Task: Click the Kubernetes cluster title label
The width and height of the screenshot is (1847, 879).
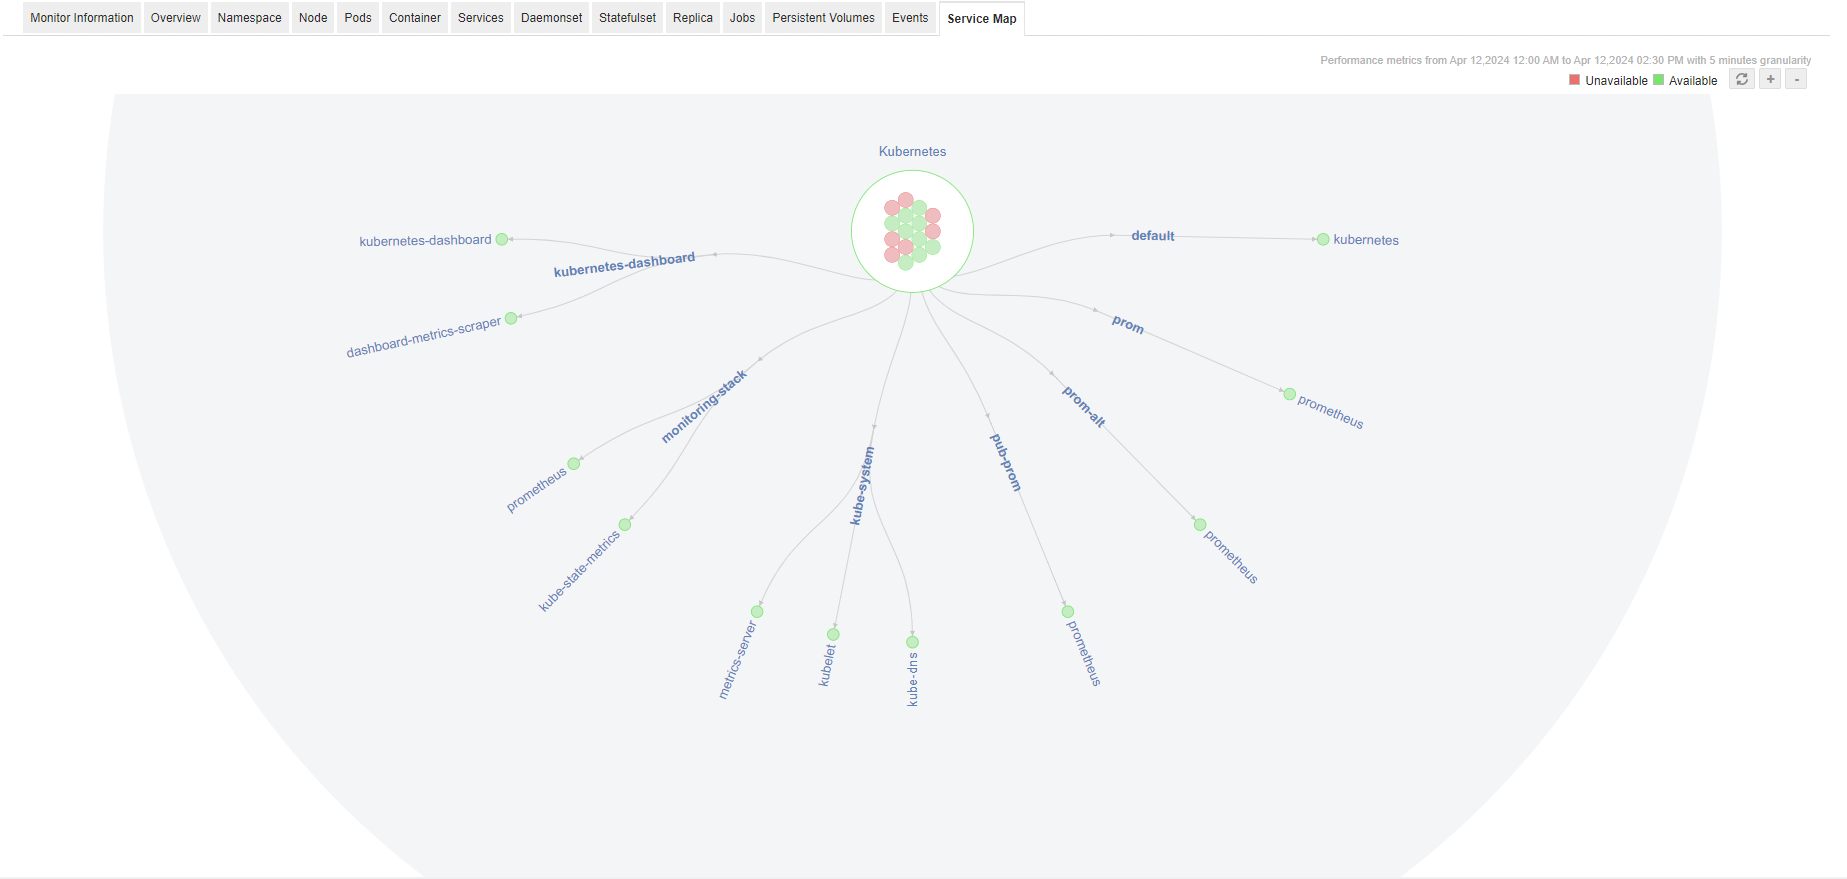Action: (x=912, y=152)
